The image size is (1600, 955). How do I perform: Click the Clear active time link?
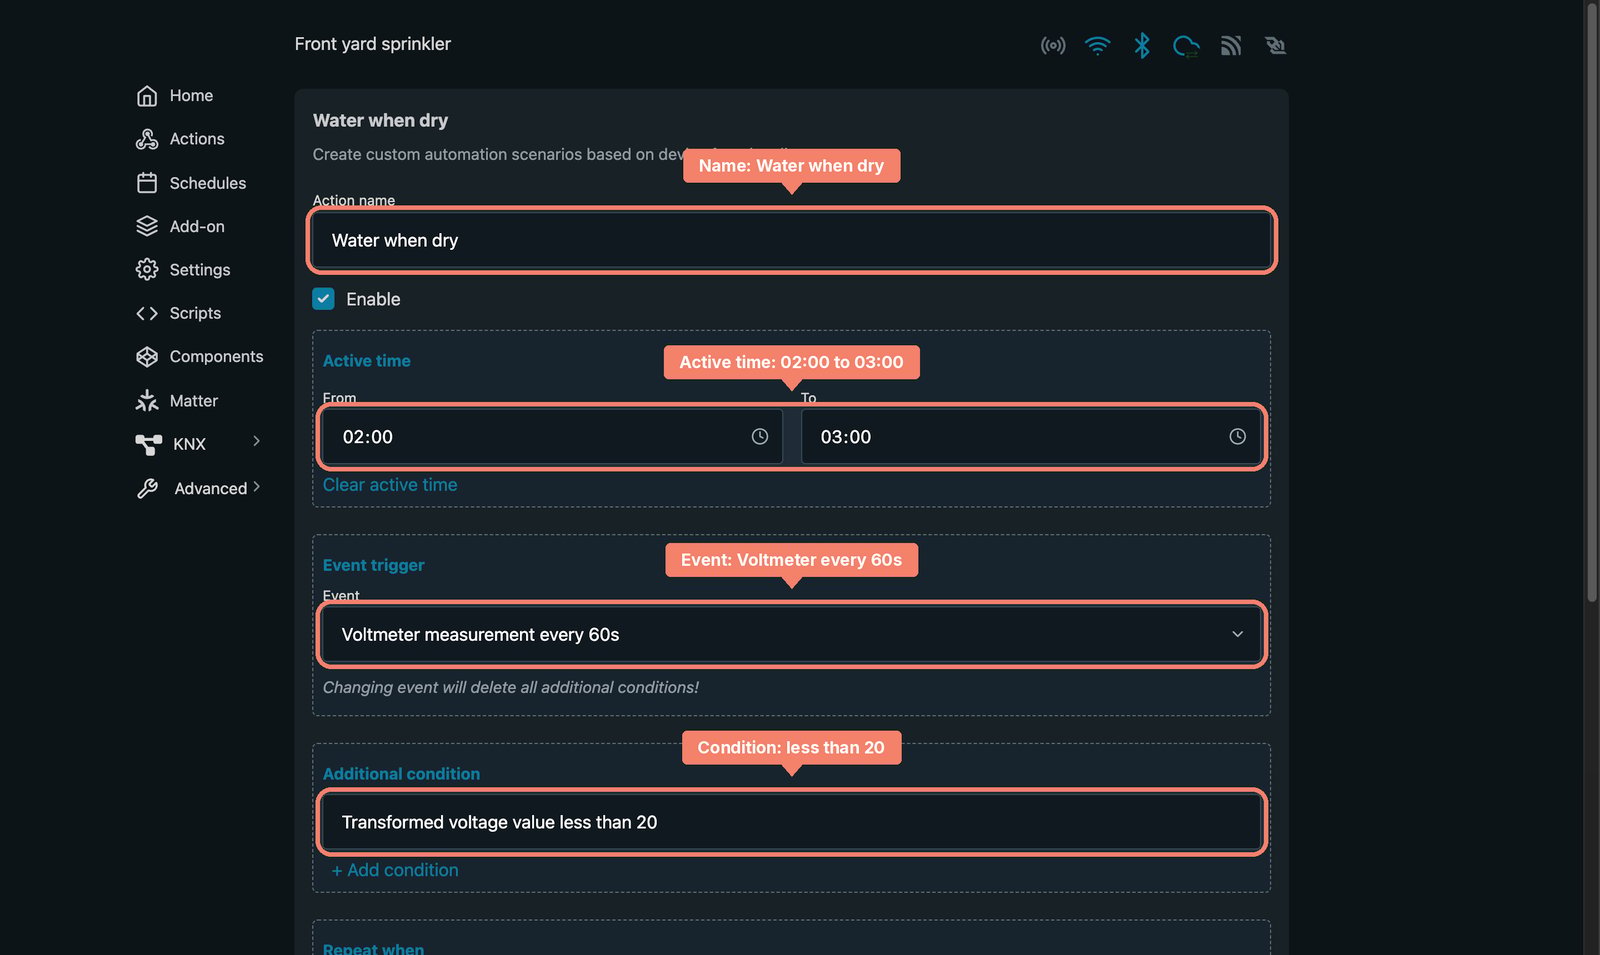[x=390, y=485]
